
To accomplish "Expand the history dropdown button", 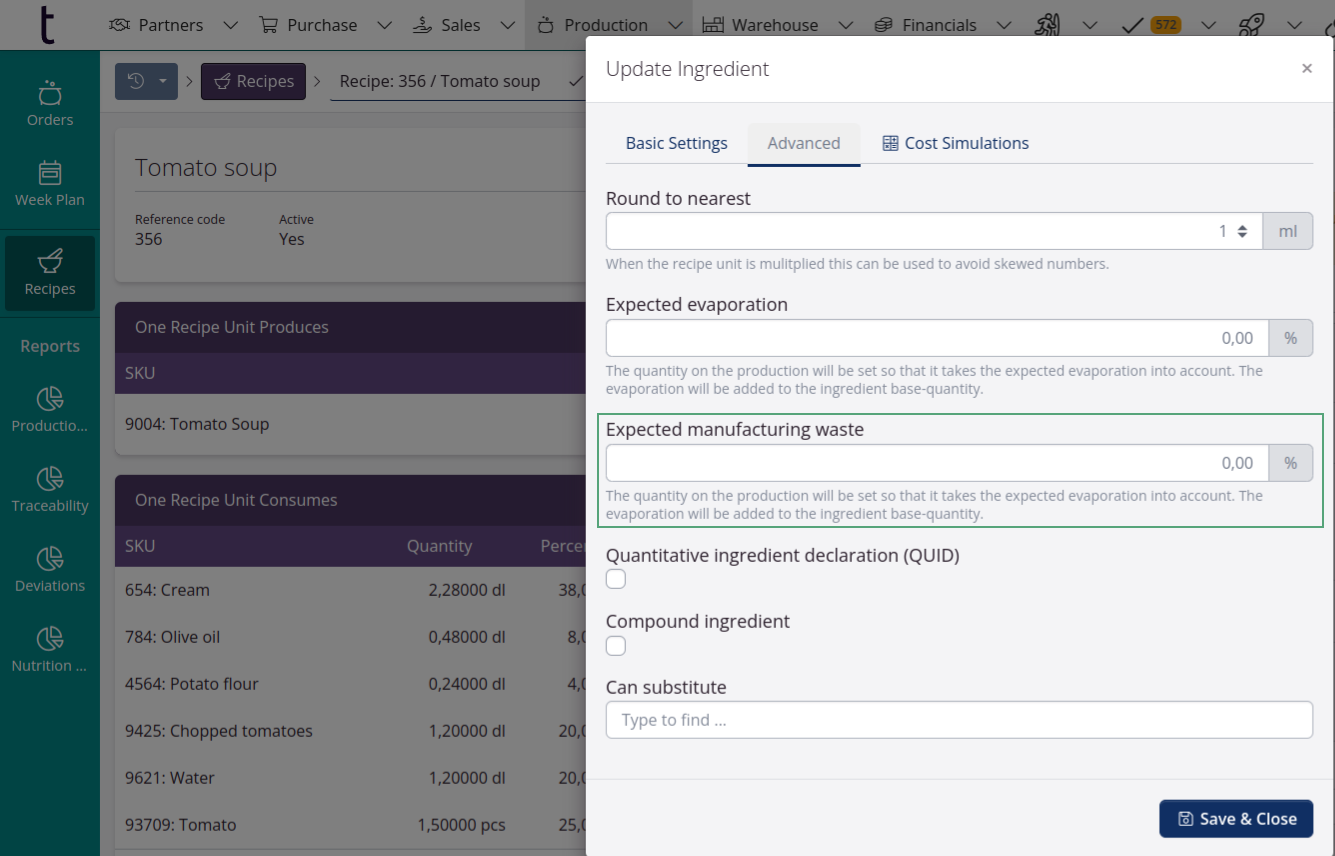I will (146, 81).
